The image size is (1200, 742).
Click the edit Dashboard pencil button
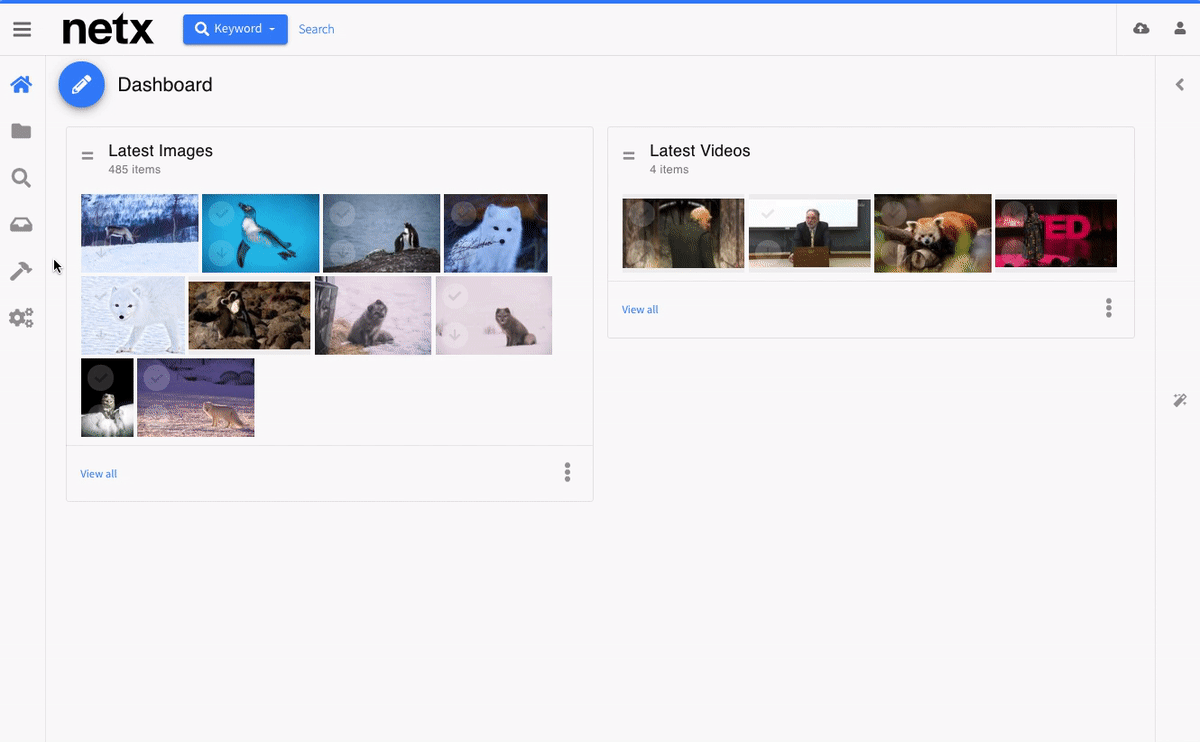[82, 85]
